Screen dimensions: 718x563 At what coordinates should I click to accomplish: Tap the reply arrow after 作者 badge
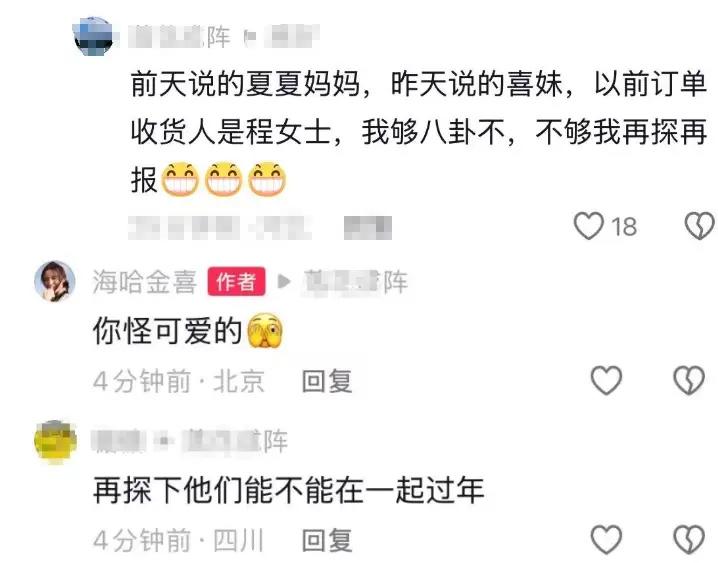[284, 281]
